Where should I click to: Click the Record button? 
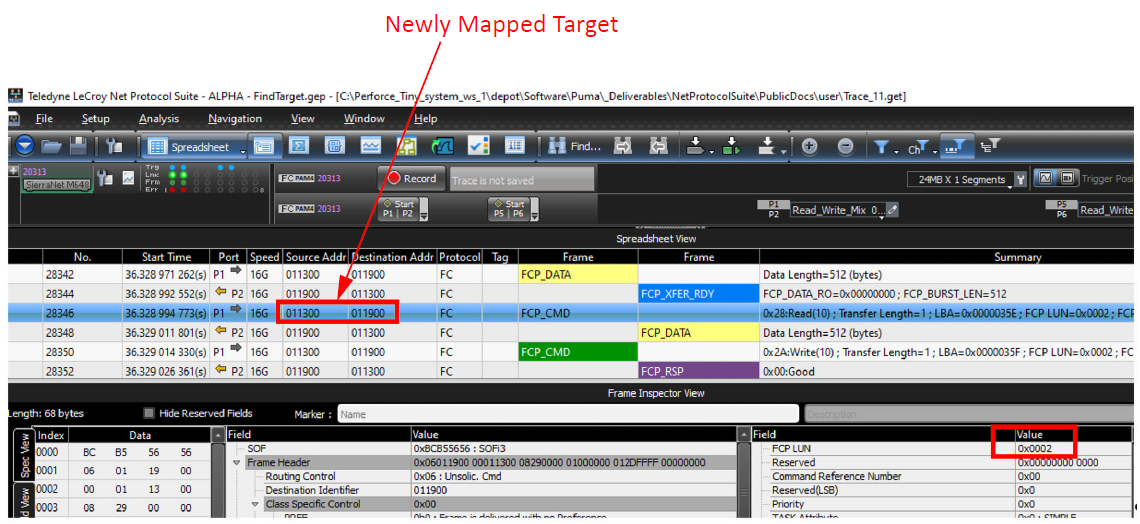pos(412,178)
